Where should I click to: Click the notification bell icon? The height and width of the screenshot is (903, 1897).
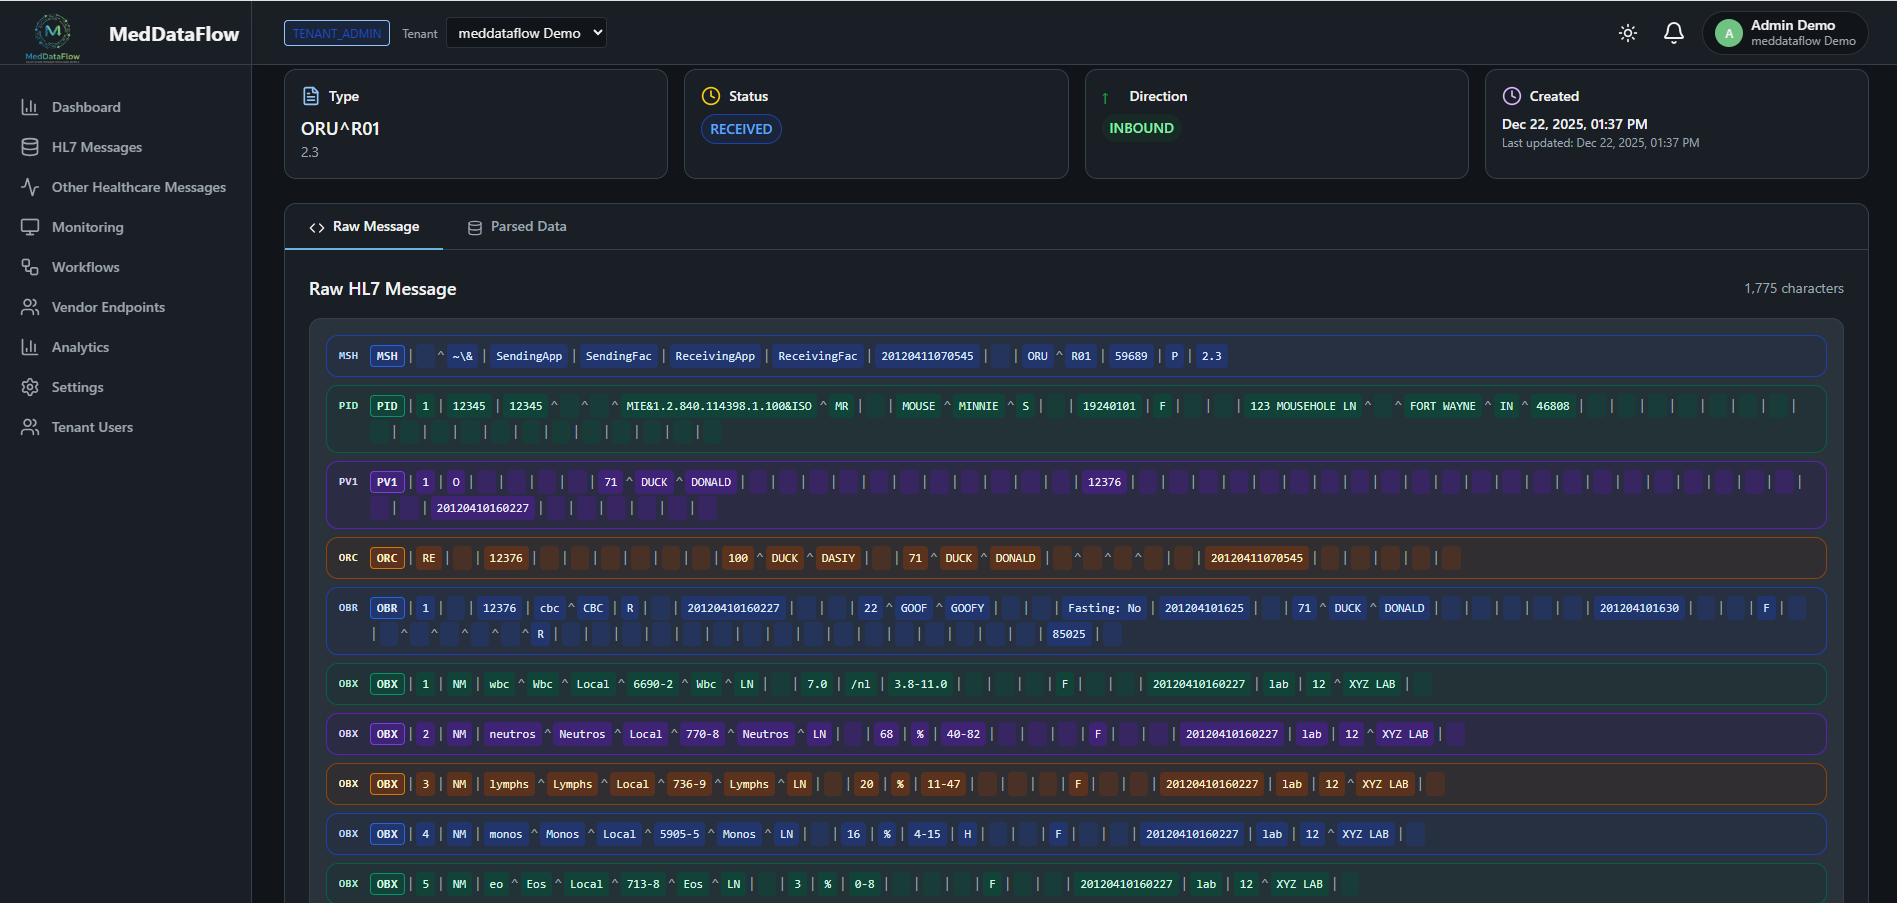pos(1674,33)
